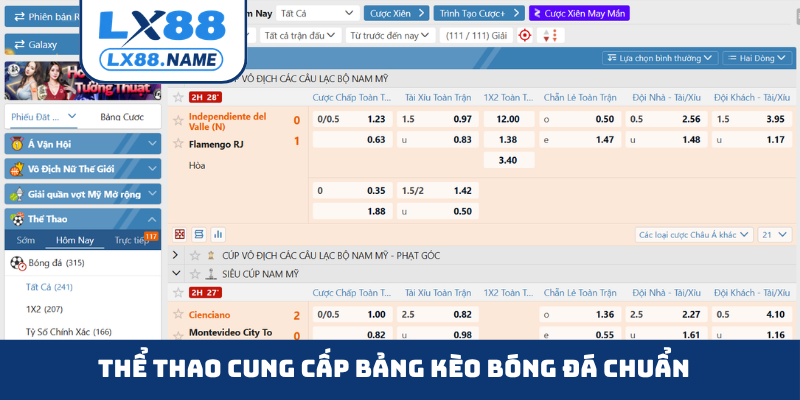Click Cược Xiên May Mắn button
Screen dimensions: 800x400
click(579, 13)
